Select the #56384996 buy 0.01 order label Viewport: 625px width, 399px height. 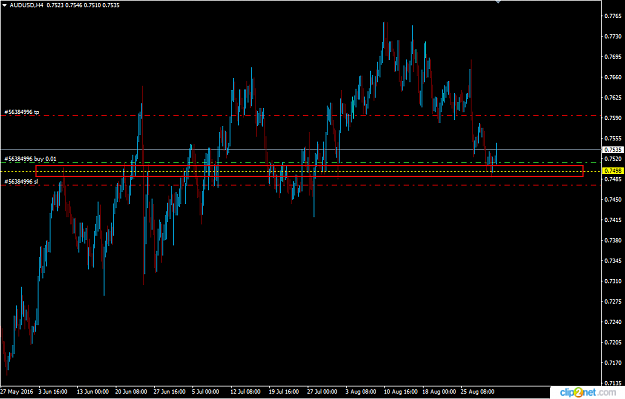pos(30,159)
